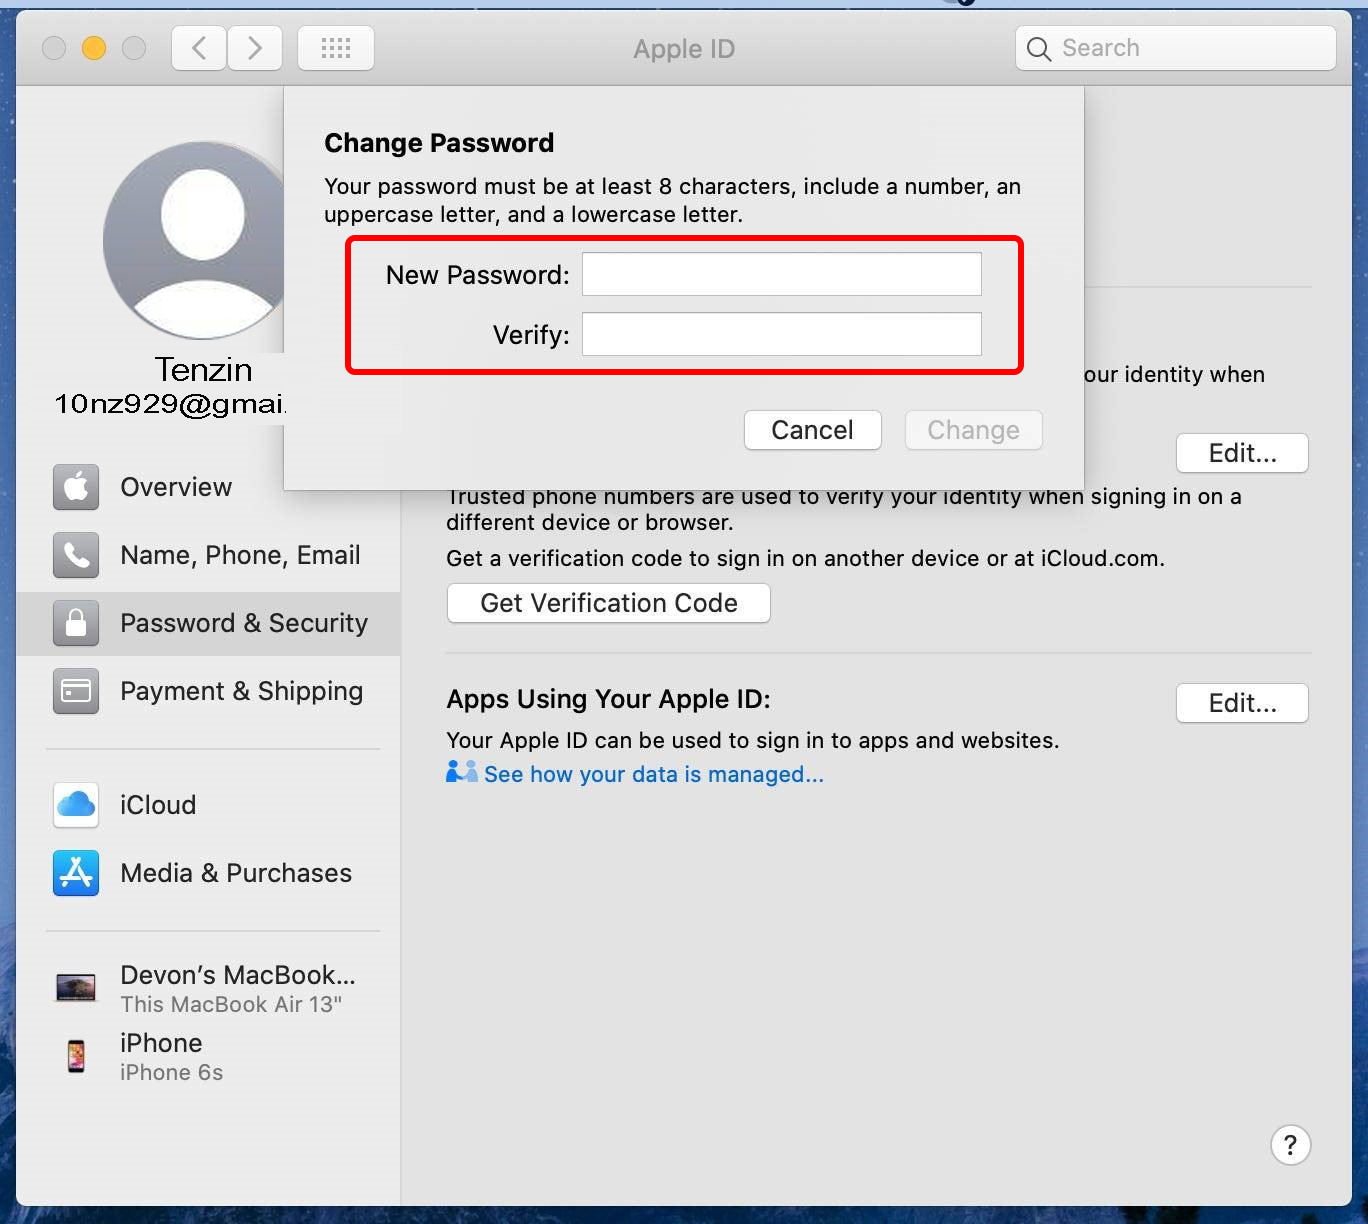The image size is (1368, 1224).
Task: Open iCloud via the blue cloud icon
Action: pyautogui.click(x=76, y=805)
